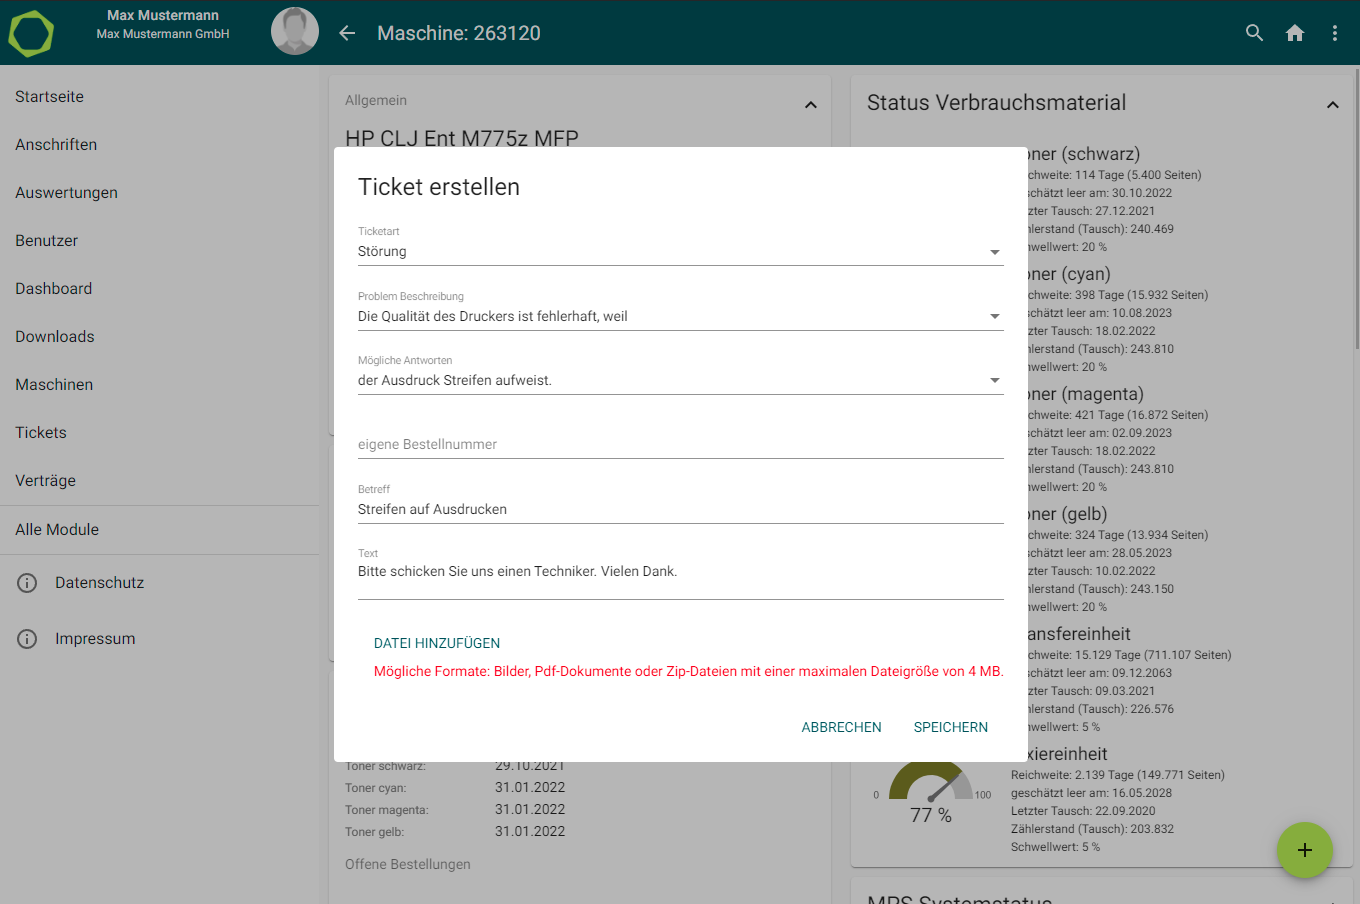Open the three-dot overflow menu
Viewport: 1360px width, 904px height.
1335,33
